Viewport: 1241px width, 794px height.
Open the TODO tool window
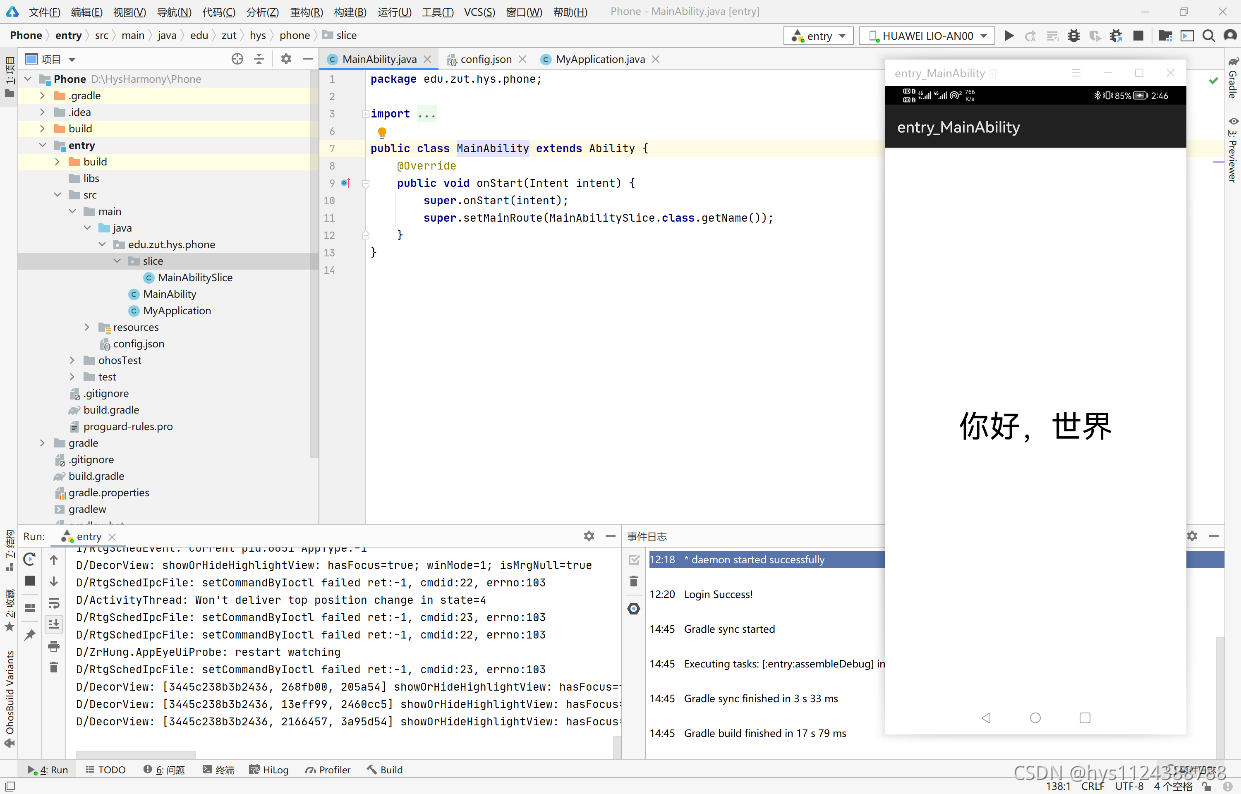coord(106,770)
